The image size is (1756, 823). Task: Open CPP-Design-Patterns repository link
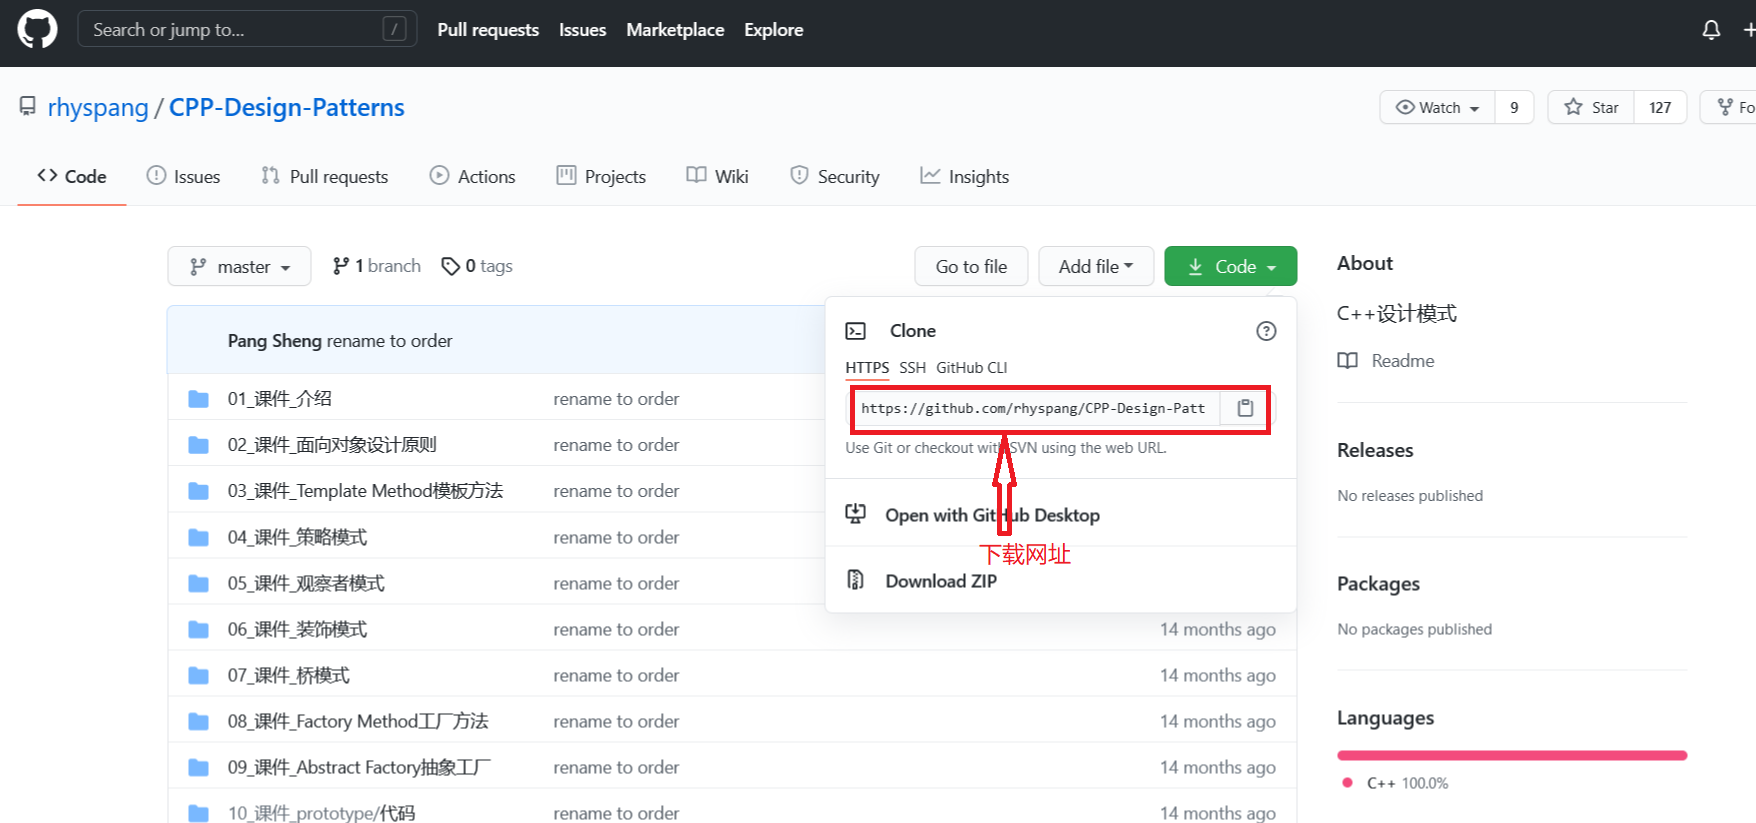[x=287, y=107]
